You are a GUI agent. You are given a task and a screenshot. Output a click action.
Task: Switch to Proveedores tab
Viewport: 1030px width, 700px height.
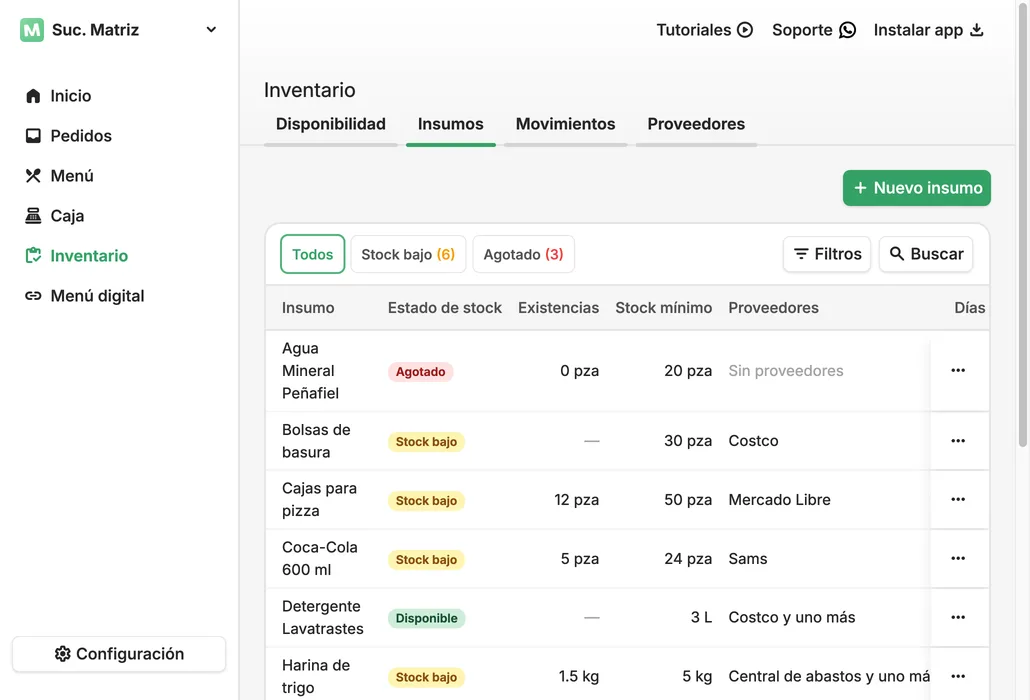696,124
